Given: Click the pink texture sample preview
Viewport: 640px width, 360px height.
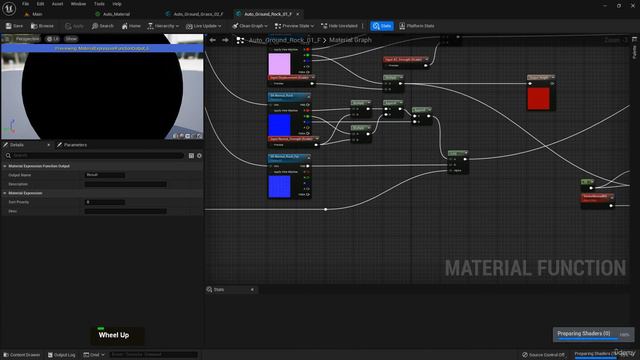Looking at the screenshot, I should (x=279, y=63).
